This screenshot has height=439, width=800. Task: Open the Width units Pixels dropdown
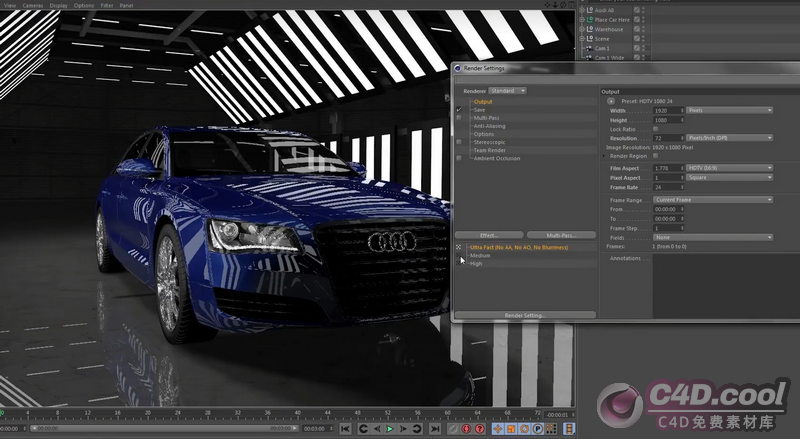click(x=730, y=110)
